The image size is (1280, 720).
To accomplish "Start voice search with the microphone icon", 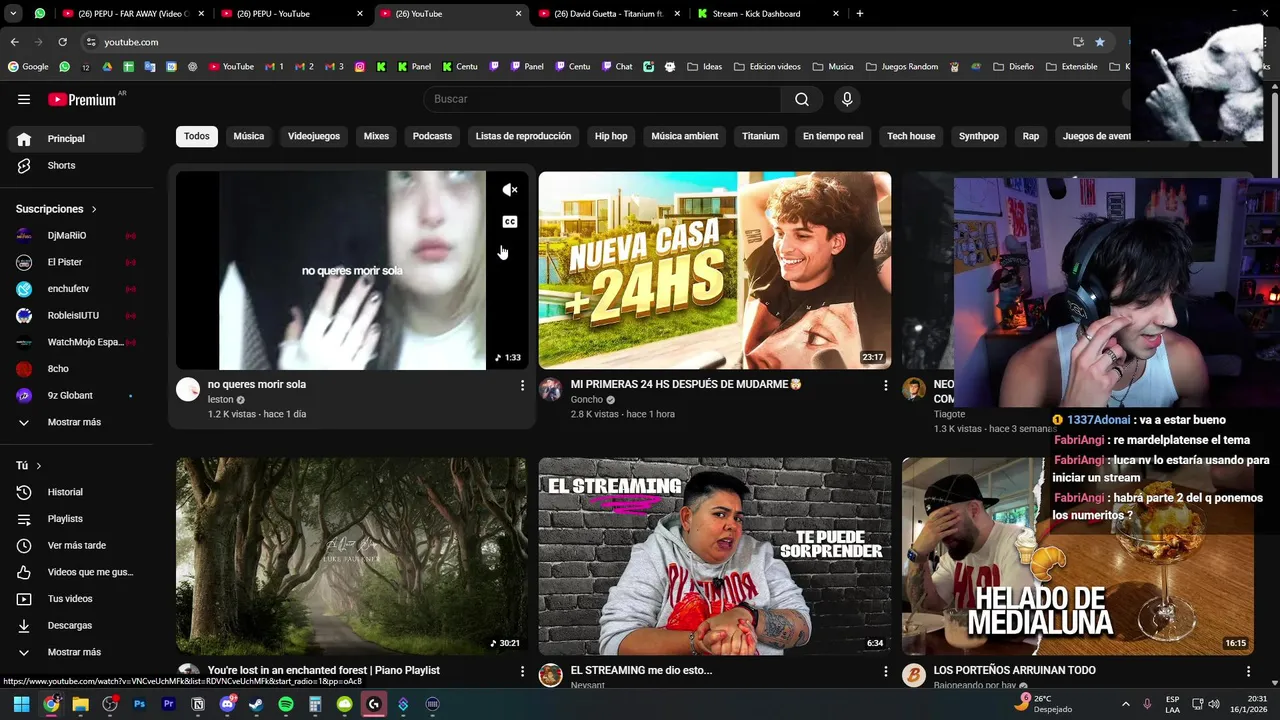I will 847,99.
